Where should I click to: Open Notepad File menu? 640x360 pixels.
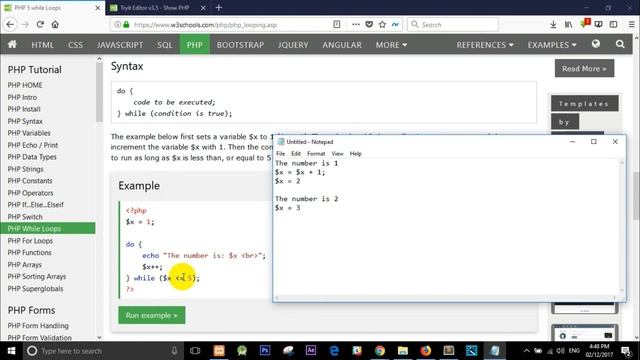click(280, 153)
